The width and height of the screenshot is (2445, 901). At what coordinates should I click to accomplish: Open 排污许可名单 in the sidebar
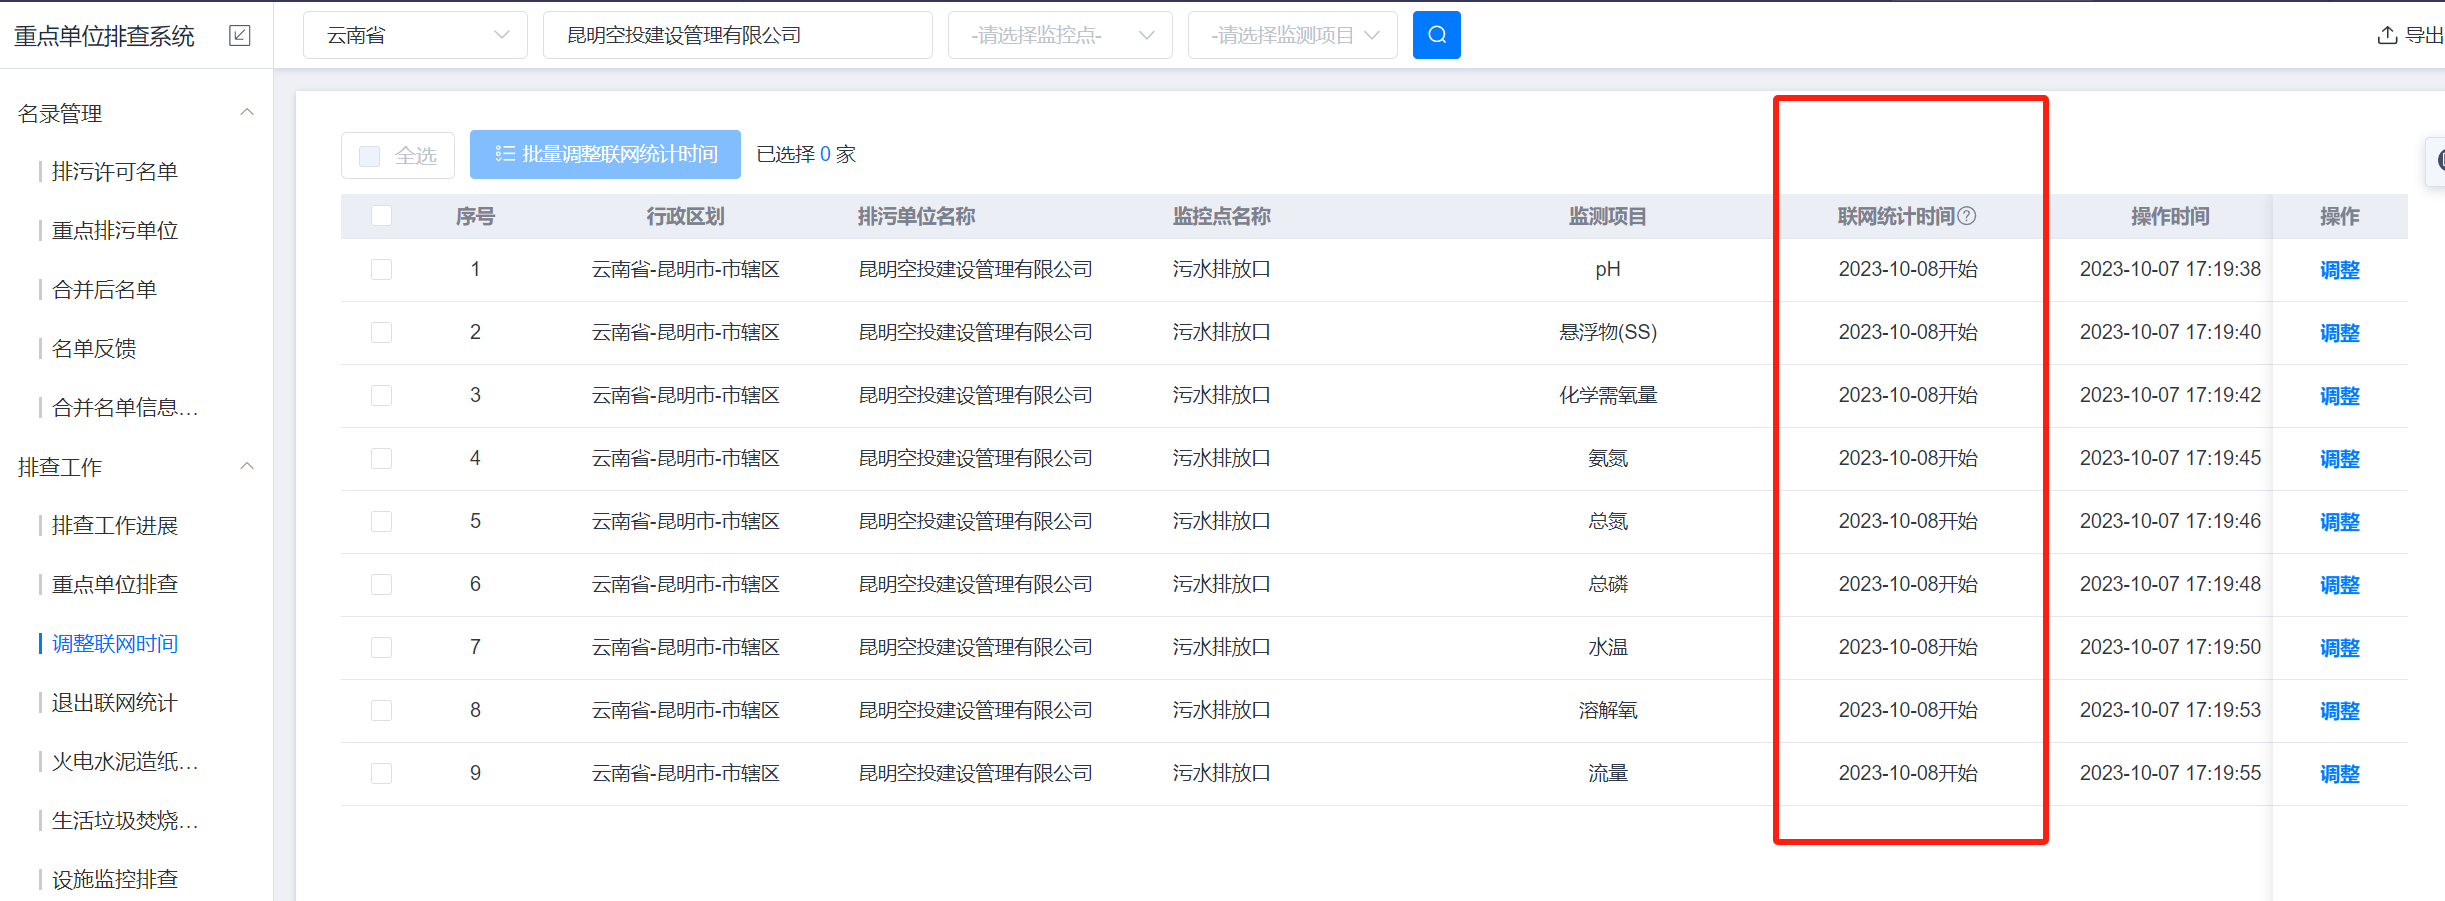pos(115,172)
